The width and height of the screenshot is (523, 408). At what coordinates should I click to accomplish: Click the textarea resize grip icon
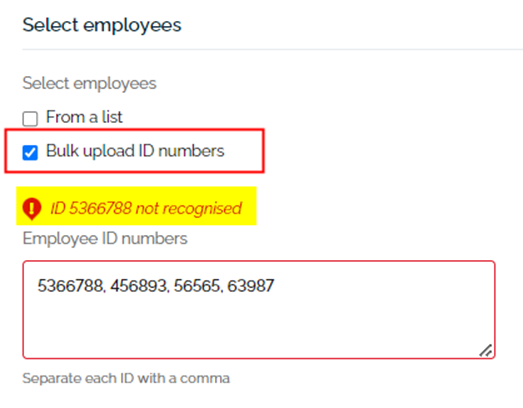point(486,351)
